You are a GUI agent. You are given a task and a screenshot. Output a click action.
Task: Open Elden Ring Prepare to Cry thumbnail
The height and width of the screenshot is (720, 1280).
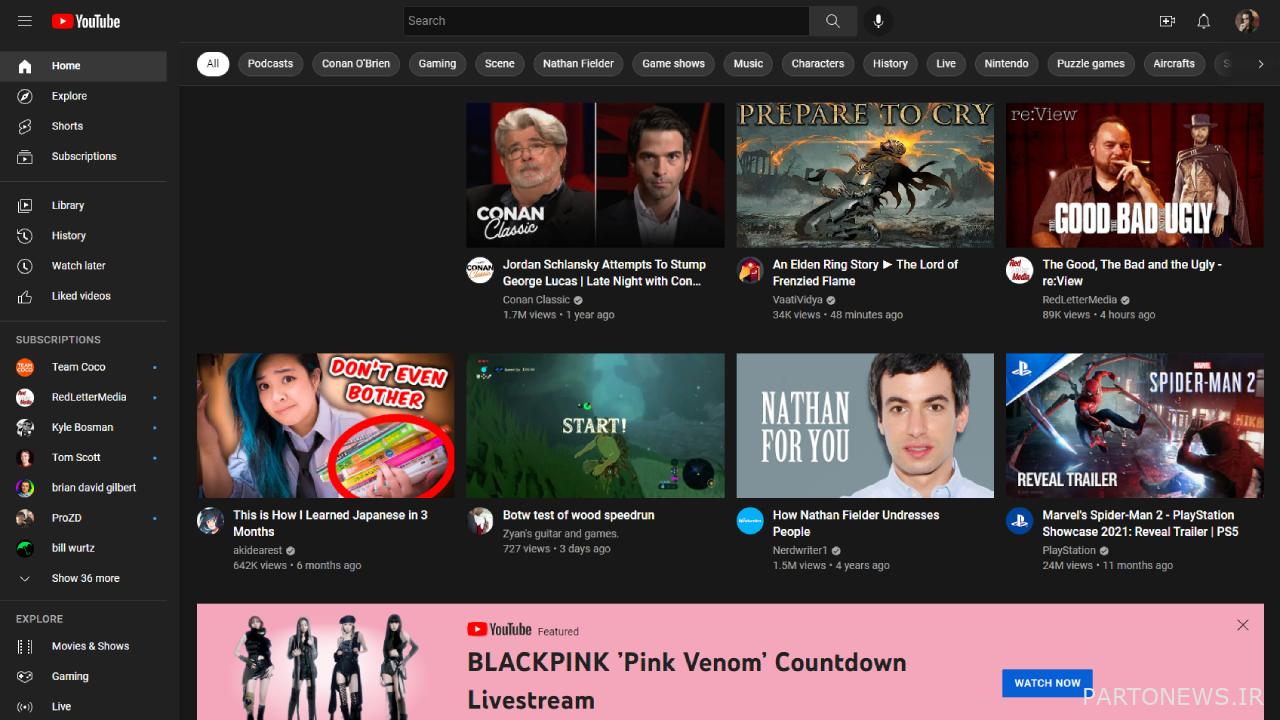[865, 175]
